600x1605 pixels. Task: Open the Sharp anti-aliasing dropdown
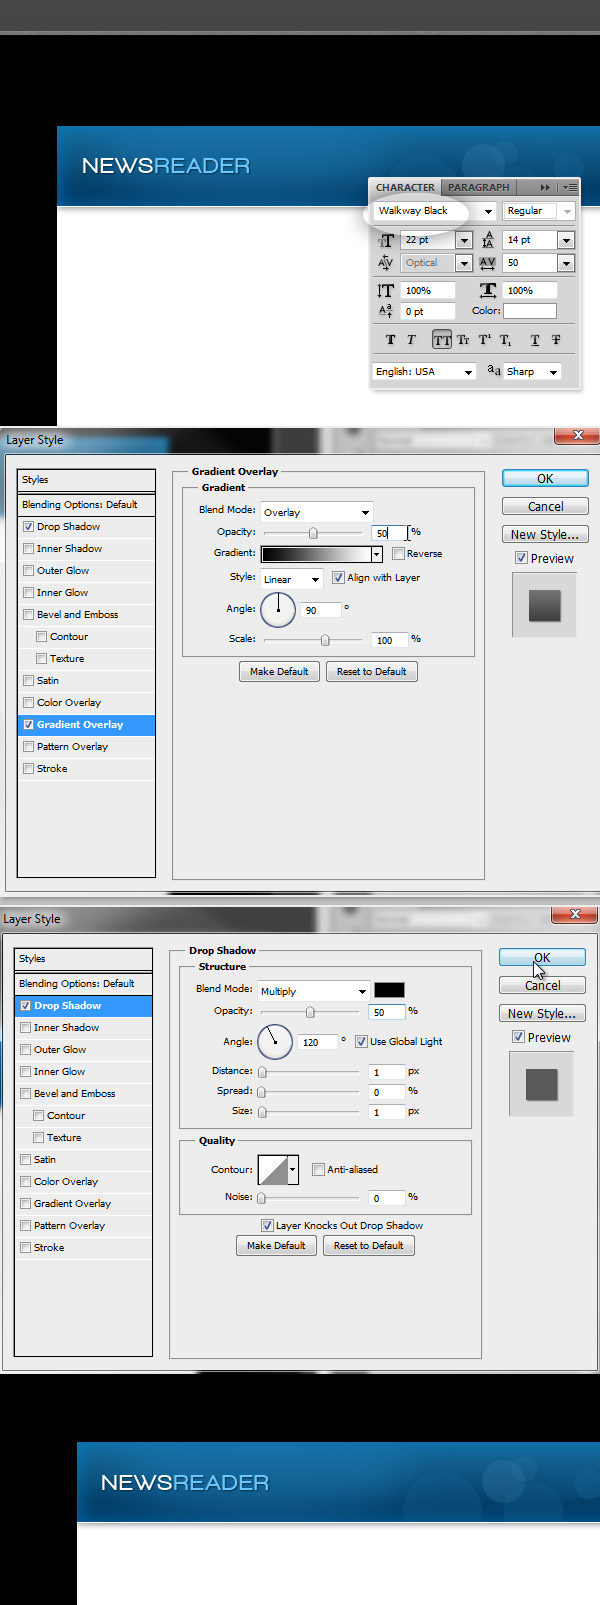533,371
